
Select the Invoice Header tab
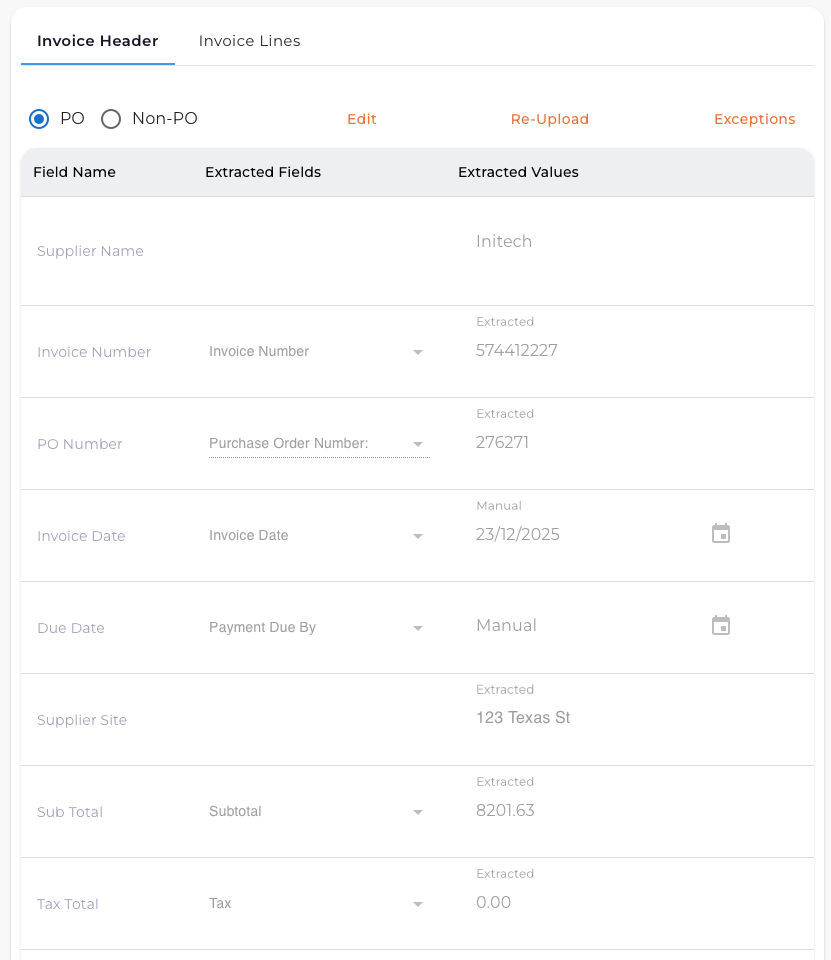(97, 40)
